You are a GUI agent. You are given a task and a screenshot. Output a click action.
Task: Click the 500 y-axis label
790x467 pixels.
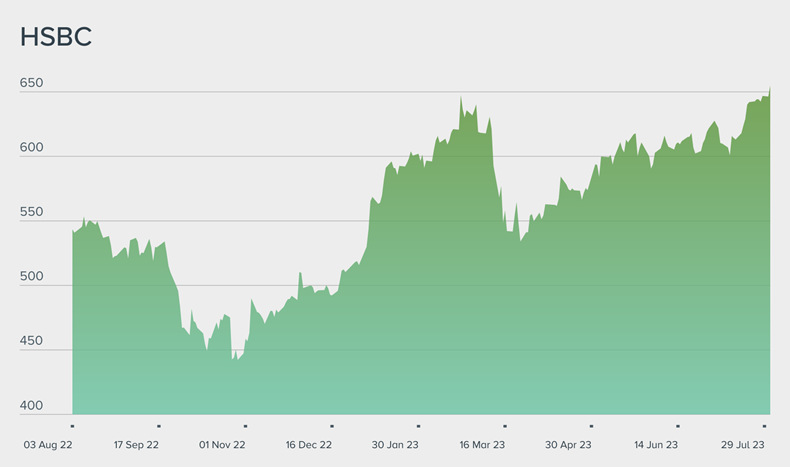click(x=31, y=277)
